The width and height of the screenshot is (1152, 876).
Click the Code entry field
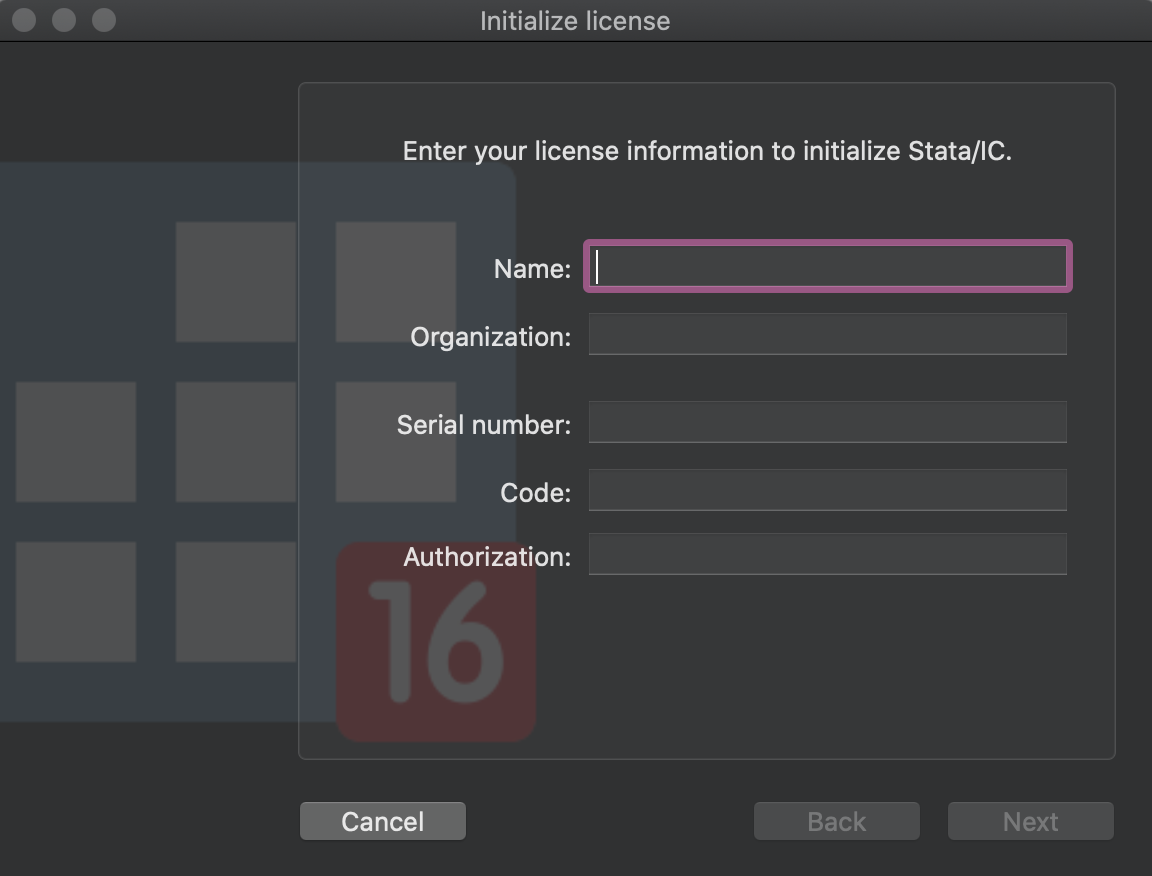click(827, 490)
